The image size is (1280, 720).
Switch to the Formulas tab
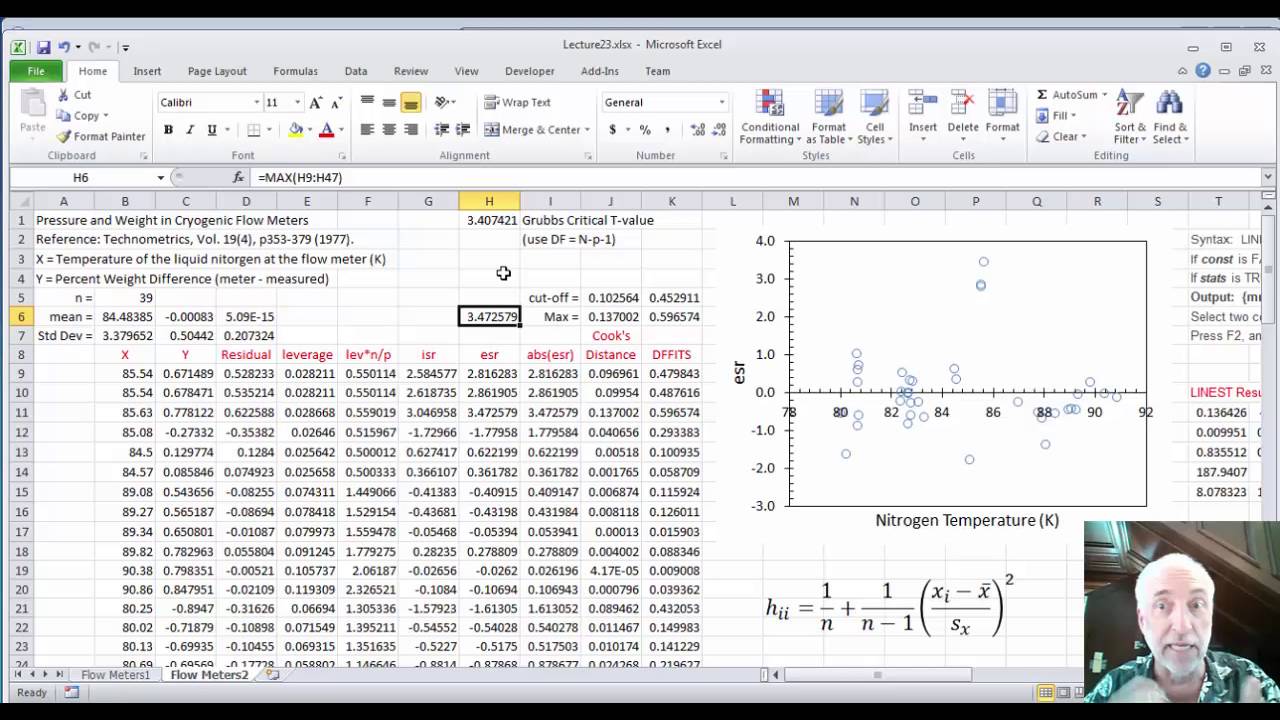point(295,71)
